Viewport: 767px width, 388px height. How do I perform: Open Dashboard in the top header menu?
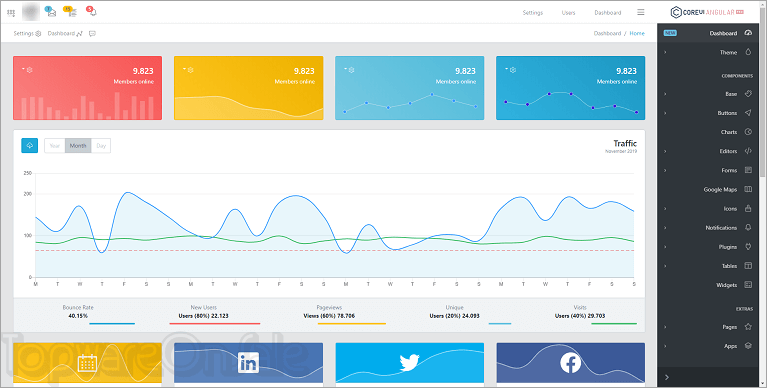click(x=608, y=13)
